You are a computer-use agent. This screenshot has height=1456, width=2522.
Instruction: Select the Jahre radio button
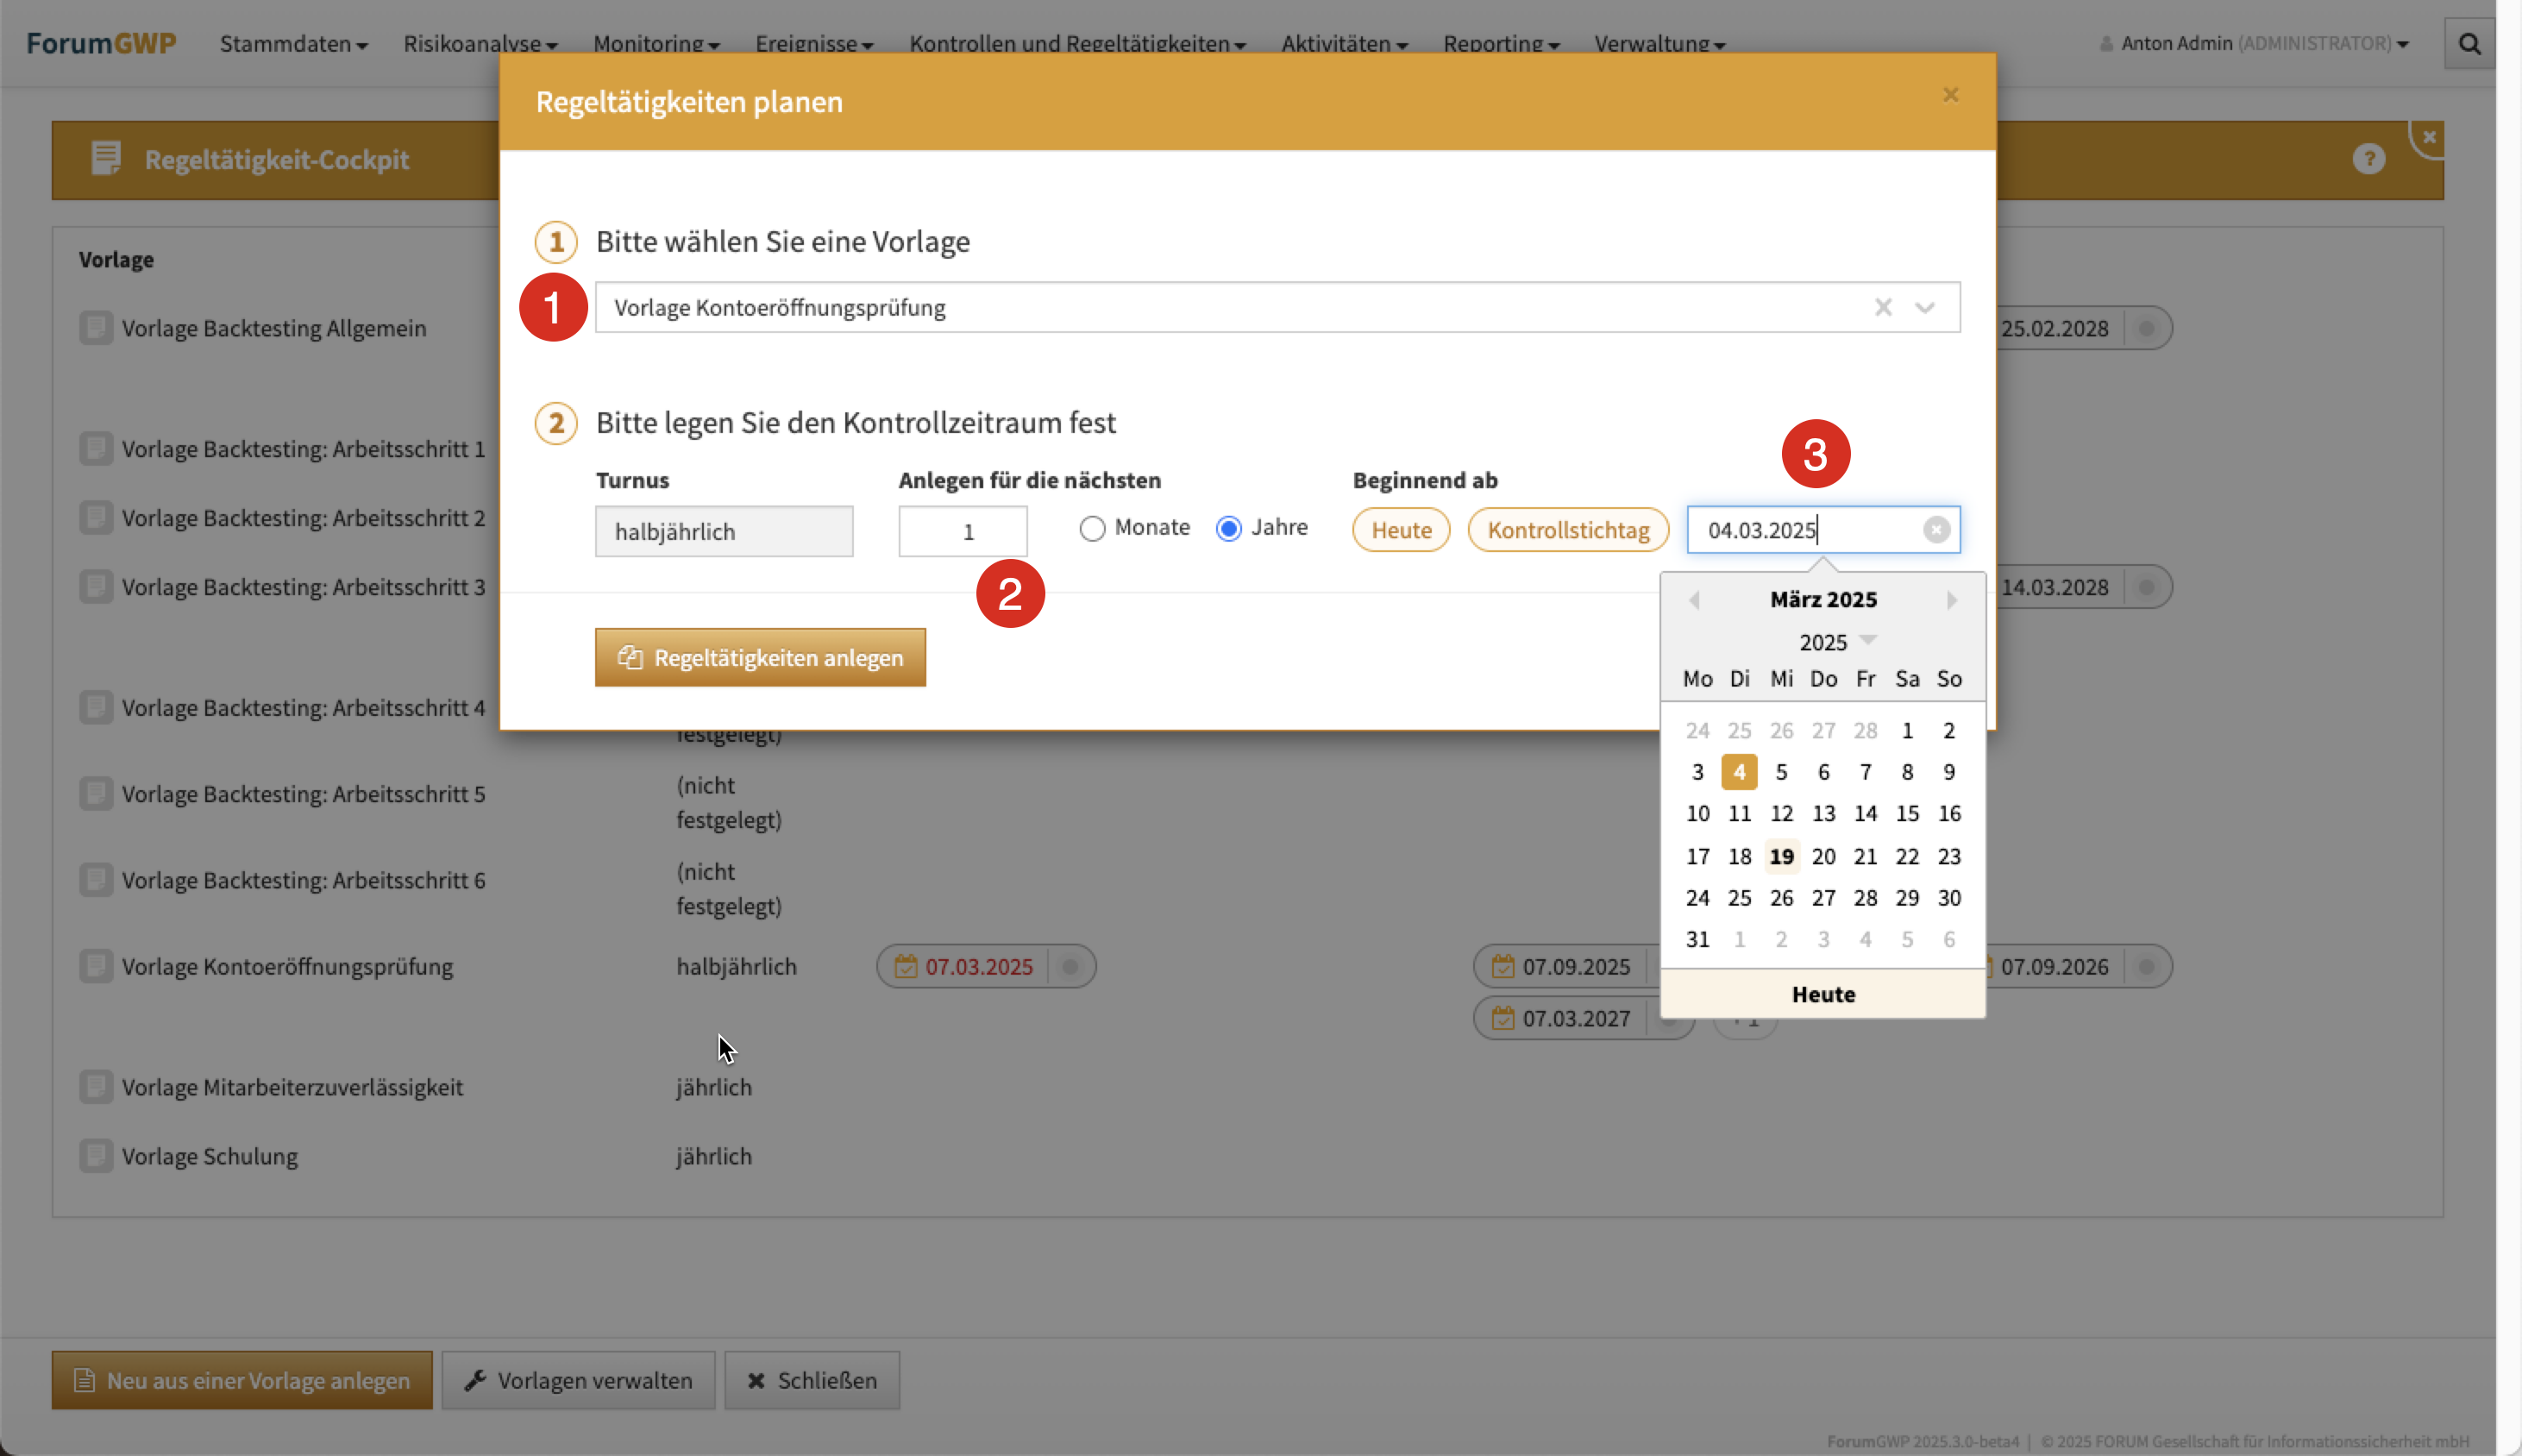pos(1229,528)
